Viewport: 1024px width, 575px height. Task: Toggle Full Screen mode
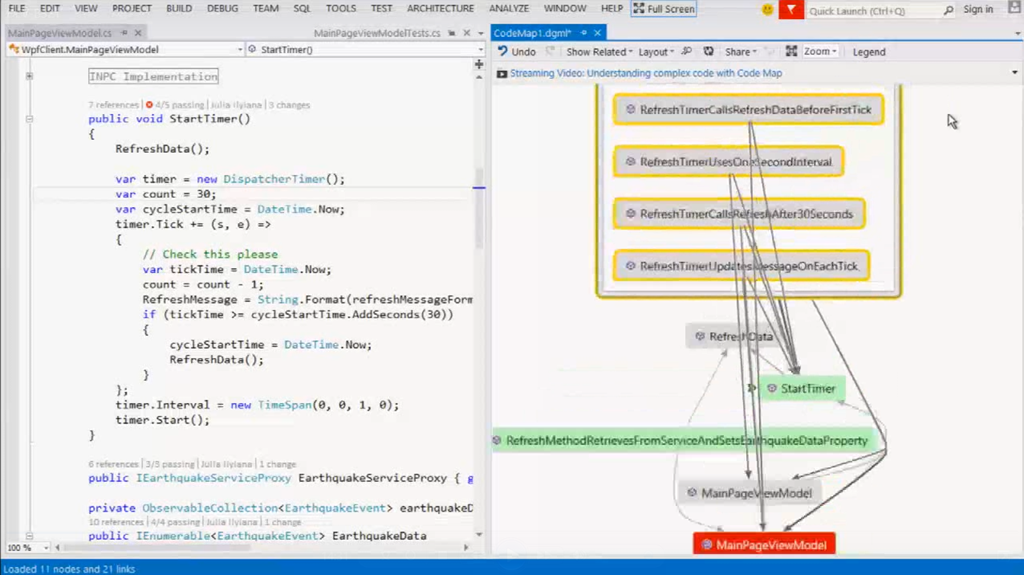tap(664, 8)
